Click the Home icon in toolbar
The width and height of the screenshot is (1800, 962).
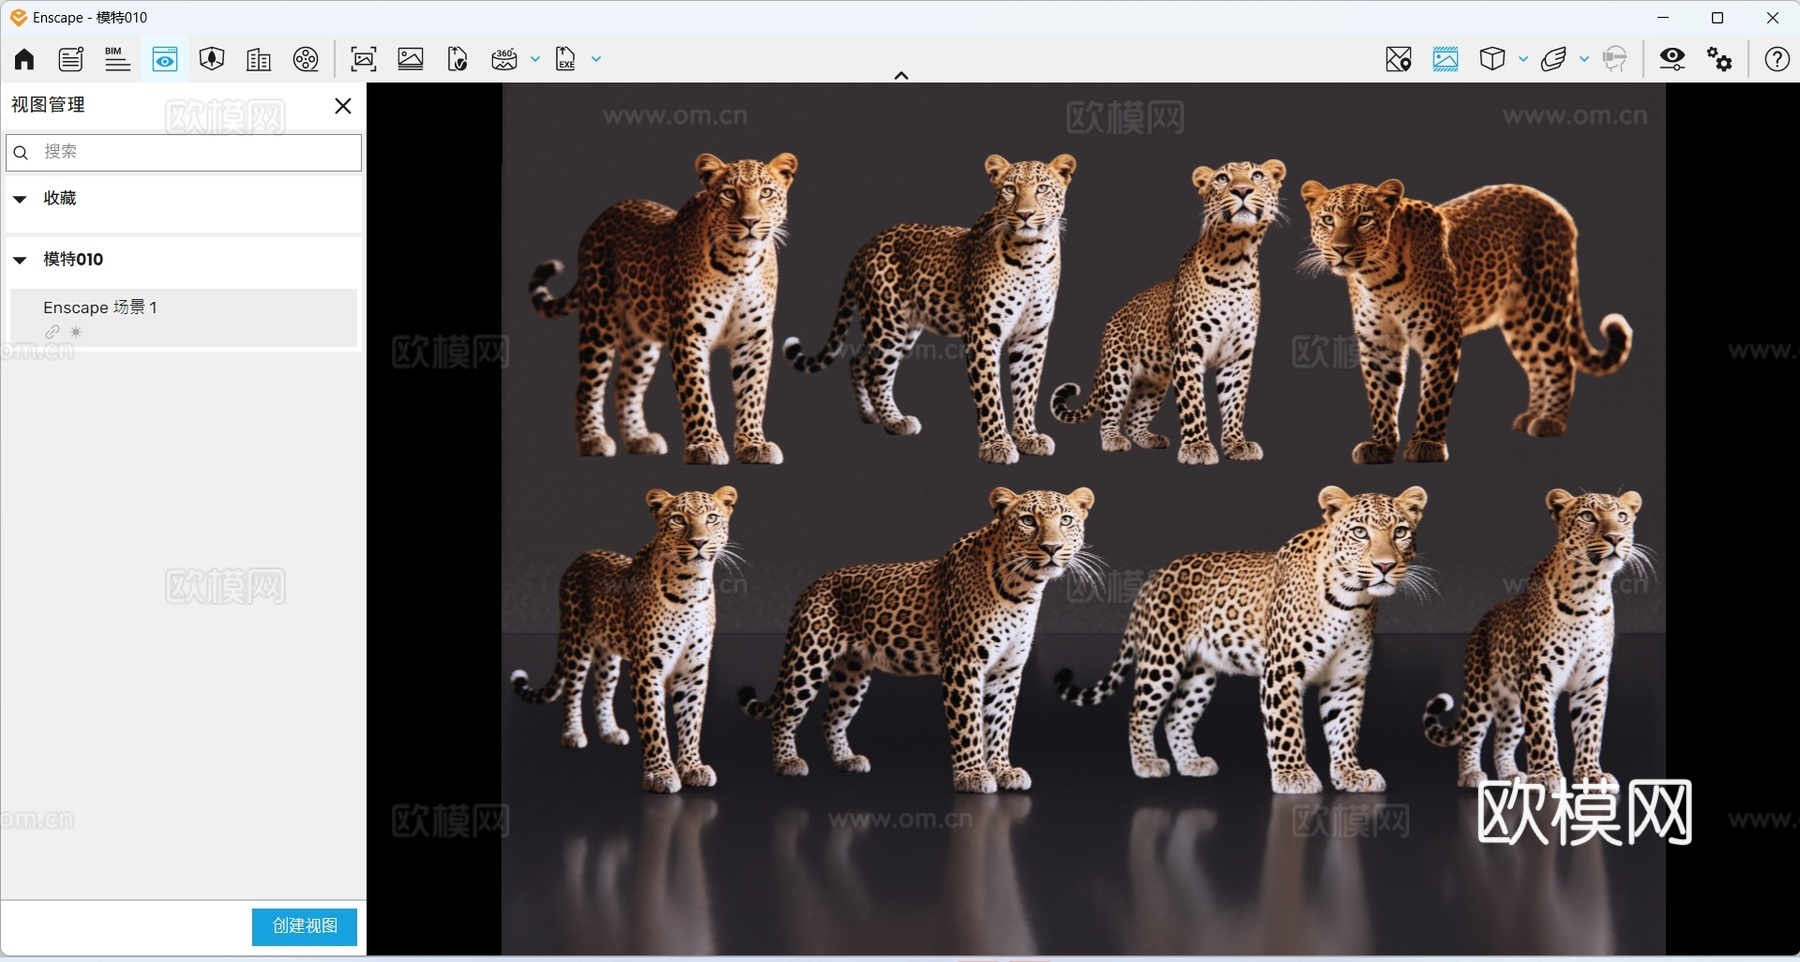24,60
